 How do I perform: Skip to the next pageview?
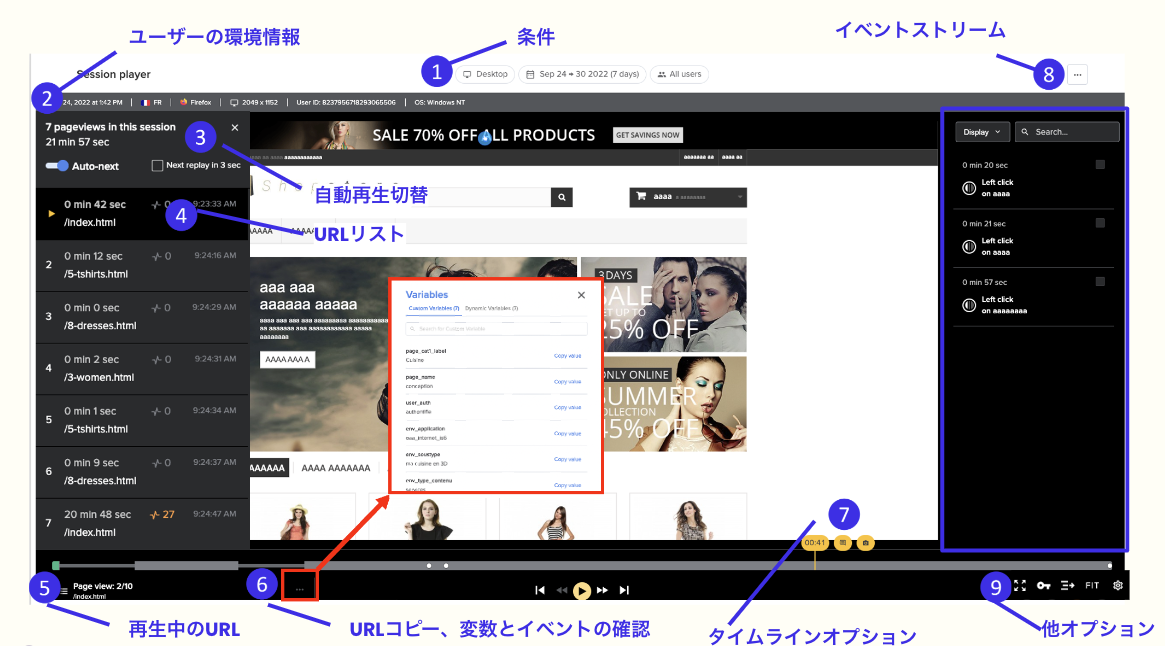coord(625,591)
